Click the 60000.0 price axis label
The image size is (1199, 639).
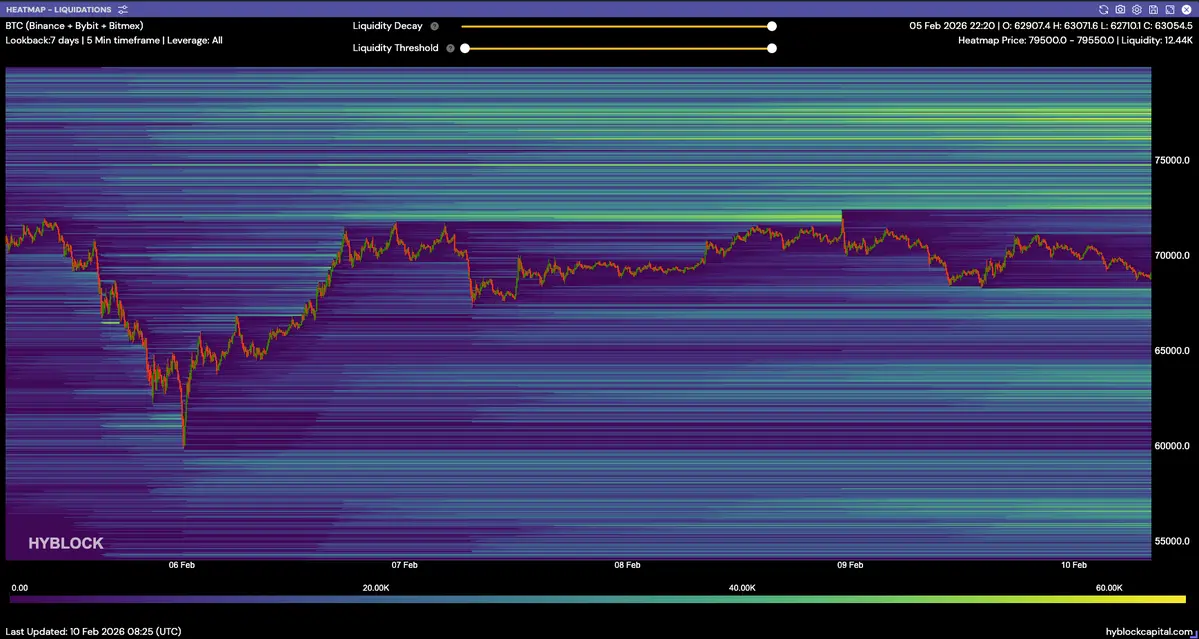coord(1172,446)
